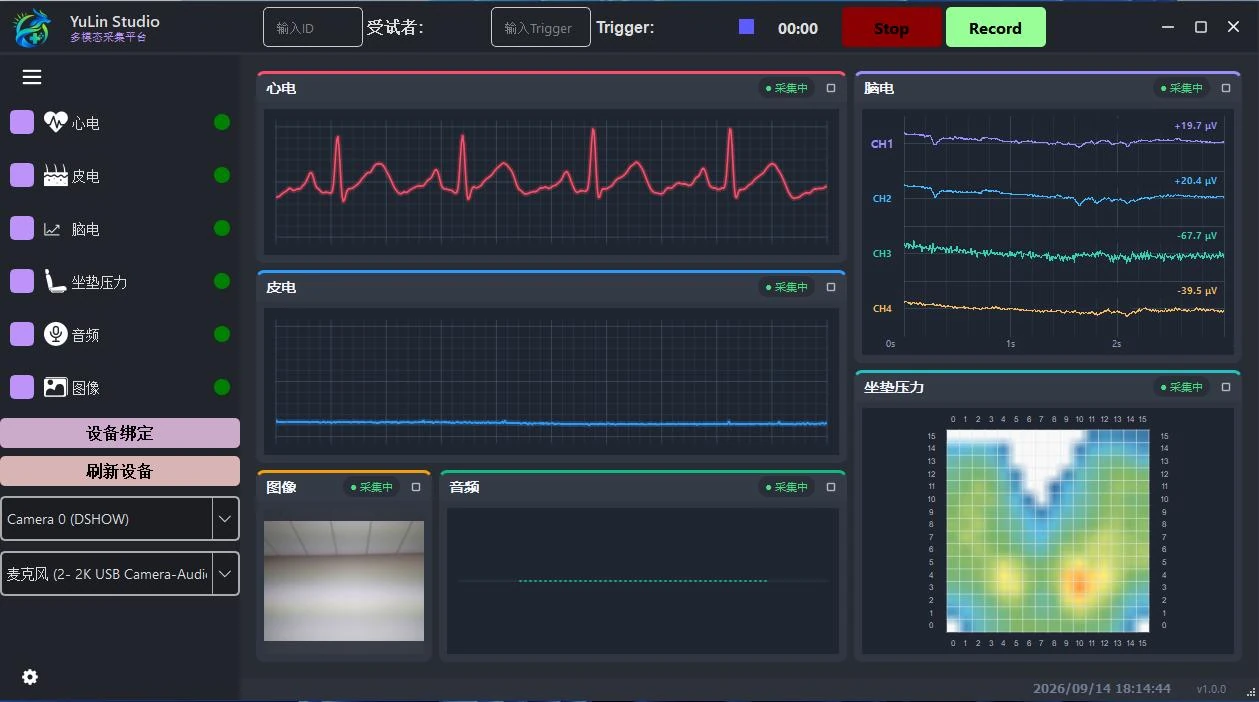Toggle the 图像 checkbox
1259x702 pixels.
coord(22,387)
